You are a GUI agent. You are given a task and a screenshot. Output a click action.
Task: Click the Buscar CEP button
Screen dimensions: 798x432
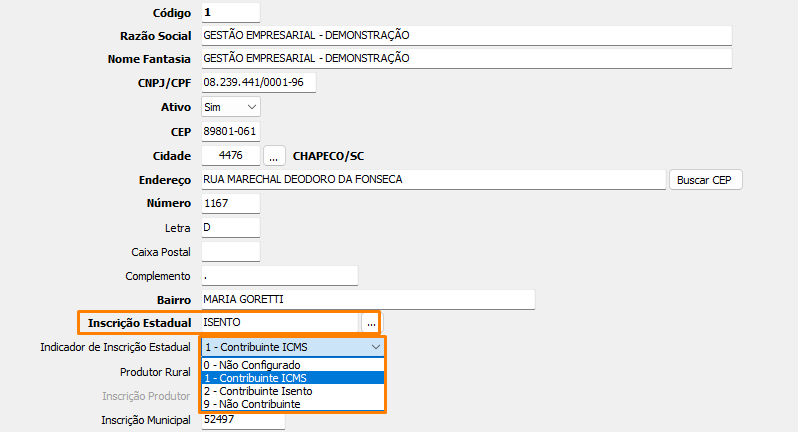coord(705,180)
